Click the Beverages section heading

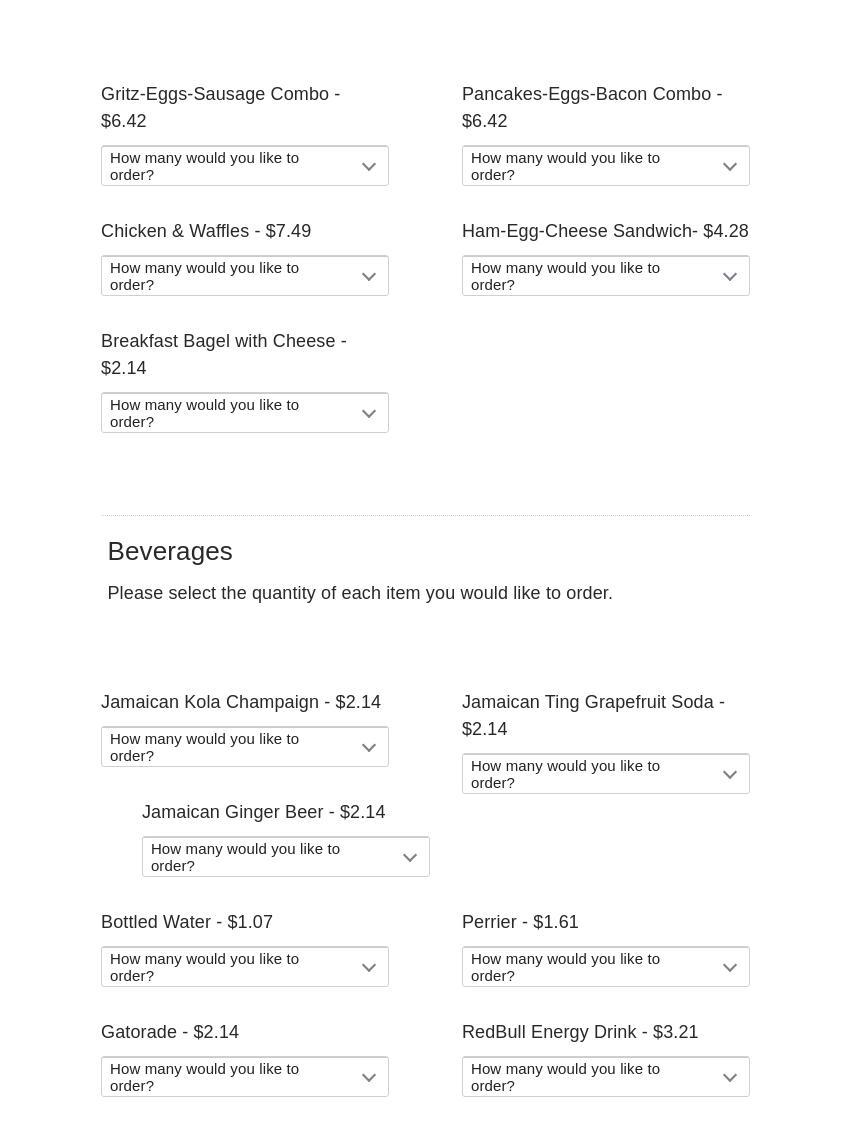[x=170, y=551]
